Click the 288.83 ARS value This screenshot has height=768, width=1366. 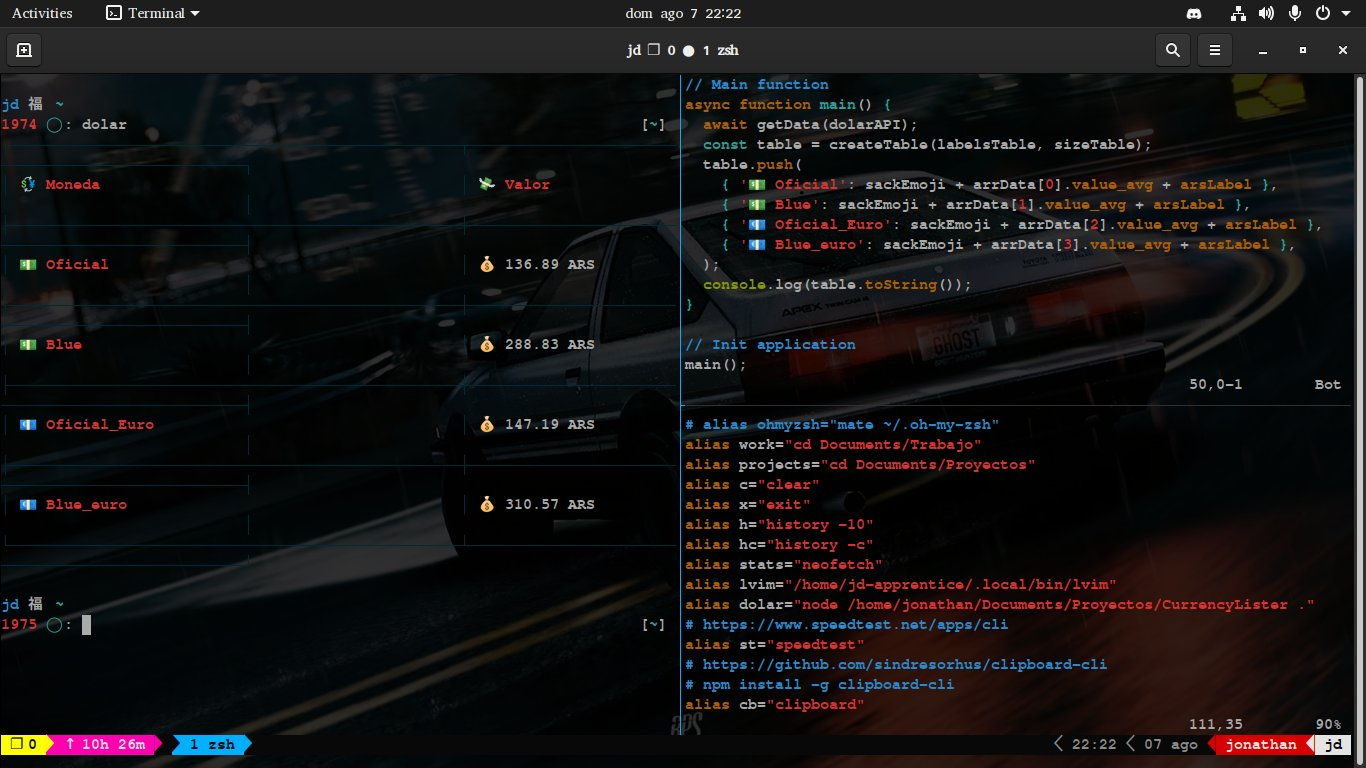(549, 344)
